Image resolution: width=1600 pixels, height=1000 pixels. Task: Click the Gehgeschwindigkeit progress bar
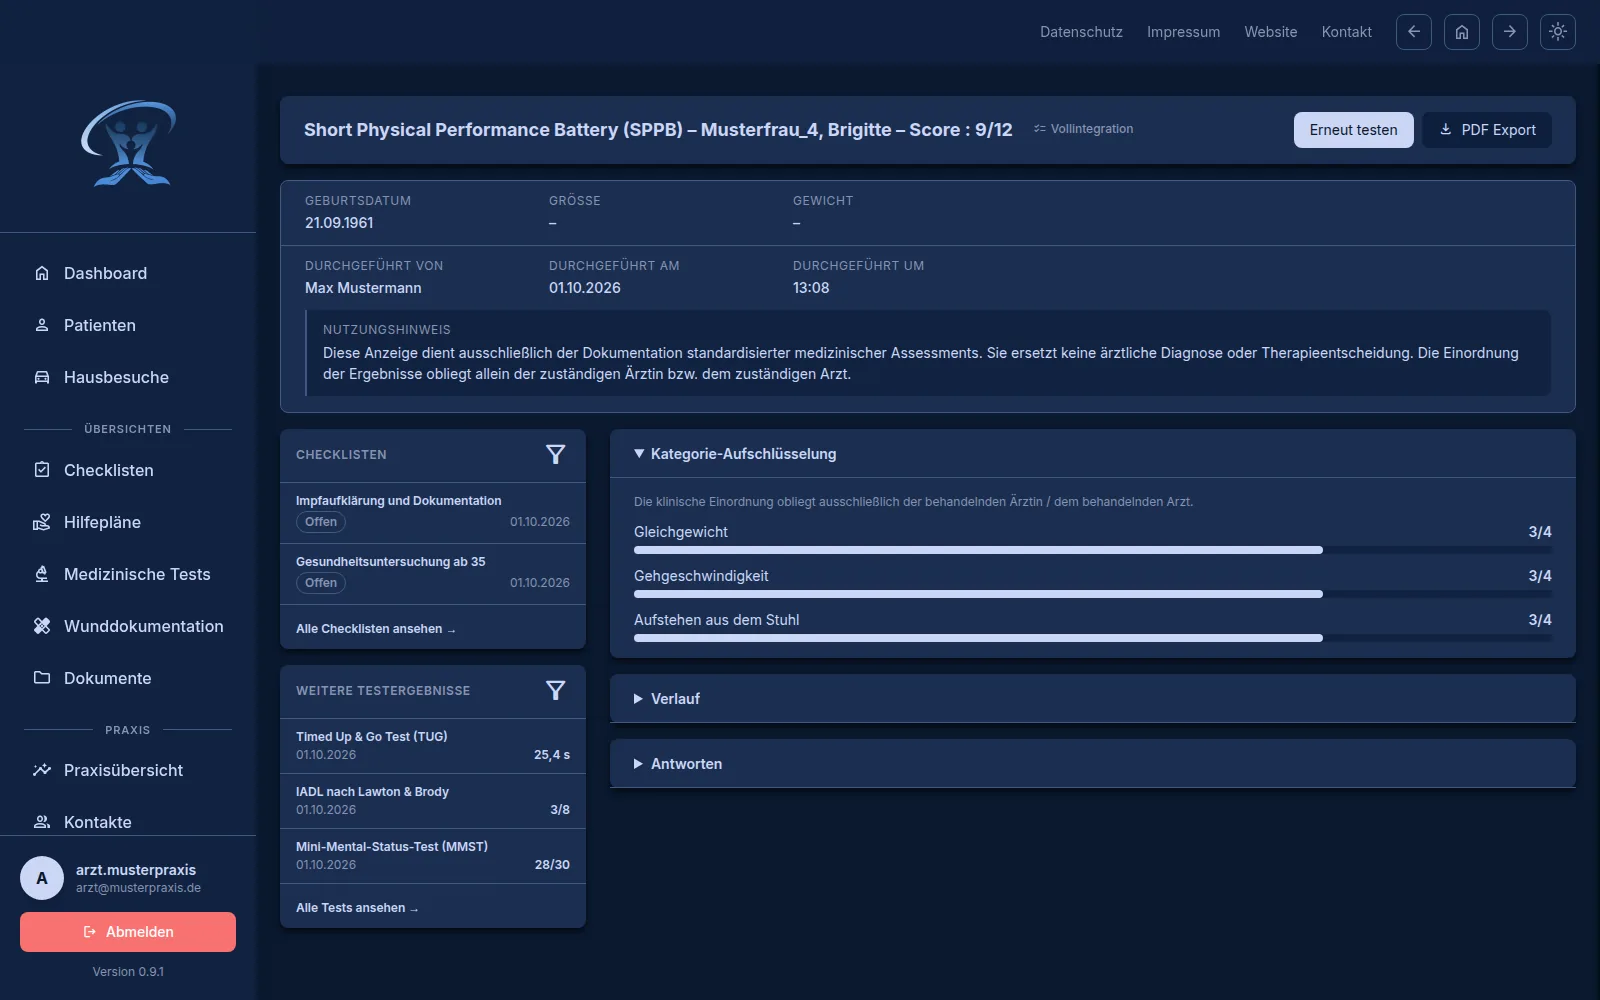[1093, 594]
